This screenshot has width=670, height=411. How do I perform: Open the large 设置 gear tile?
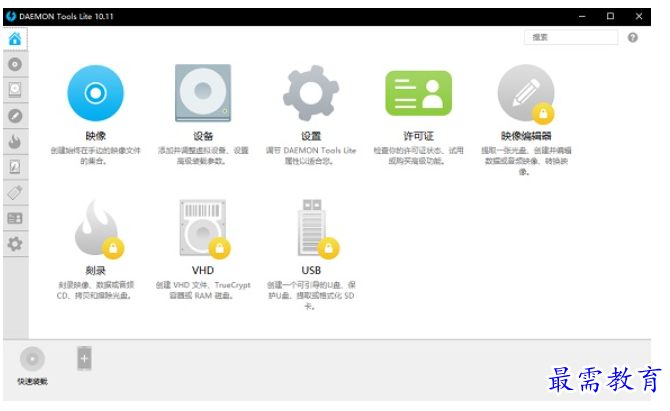click(x=311, y=93)
